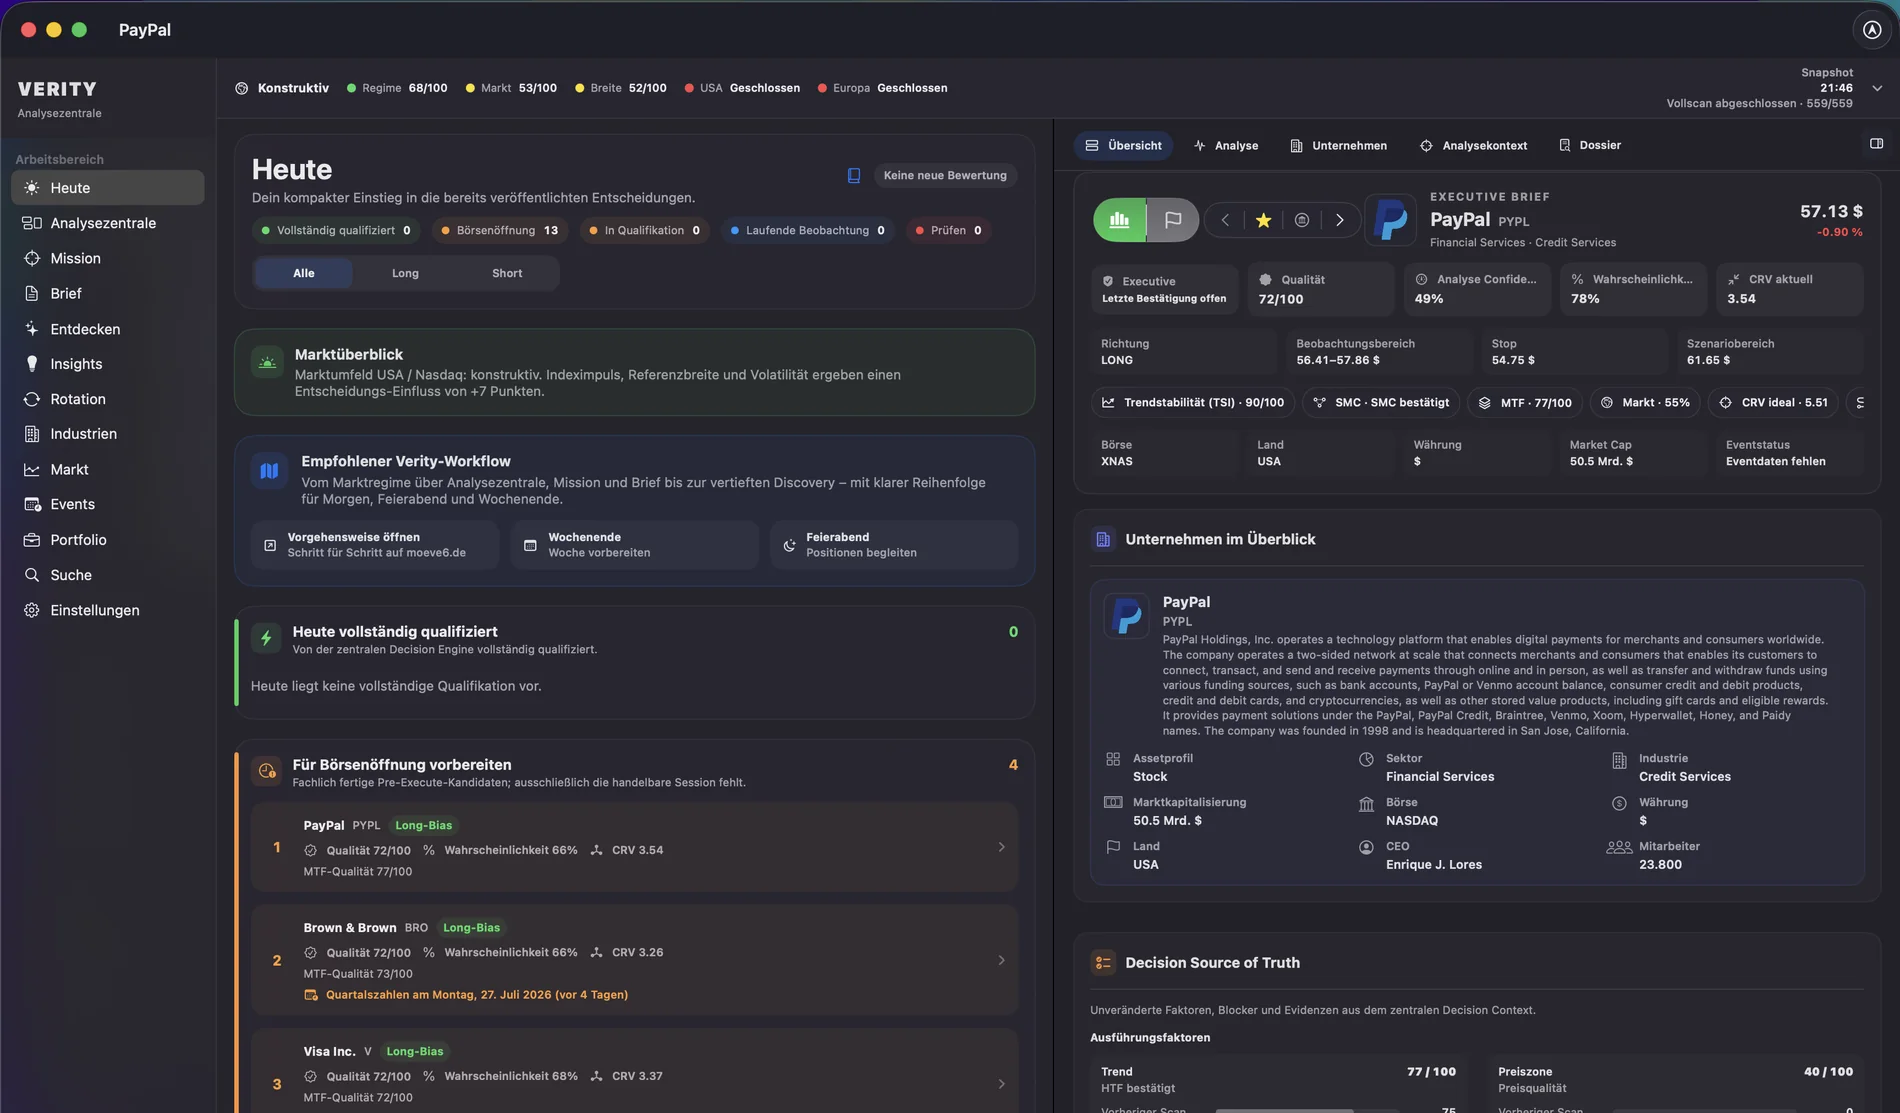This screenshot has width=1900, height=1113.
Task: Select the green chart view button
Action: 1119,219
